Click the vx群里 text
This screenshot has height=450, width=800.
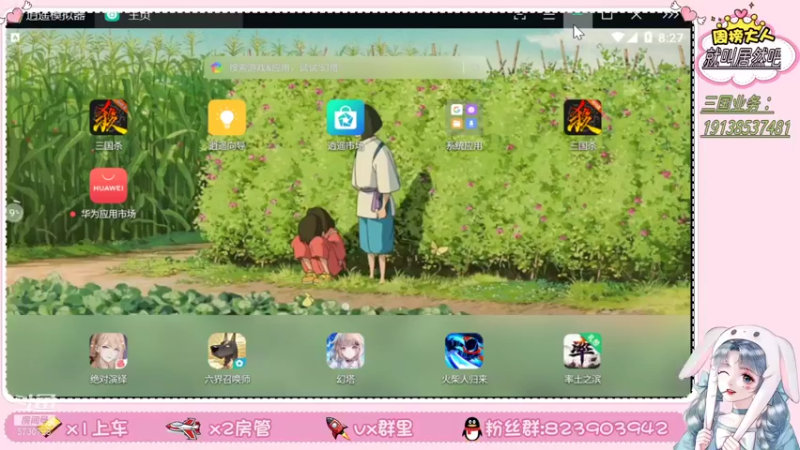click(x=383, y=429)
